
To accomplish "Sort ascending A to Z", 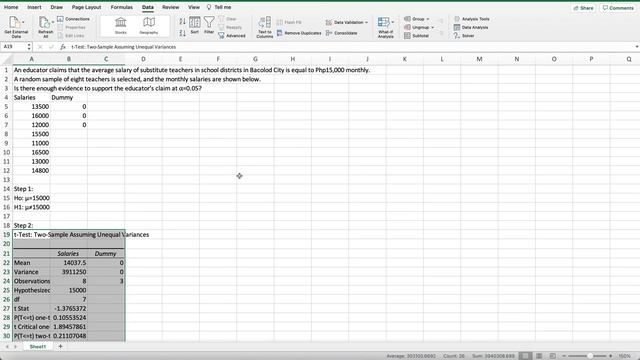I will (182, 21).
